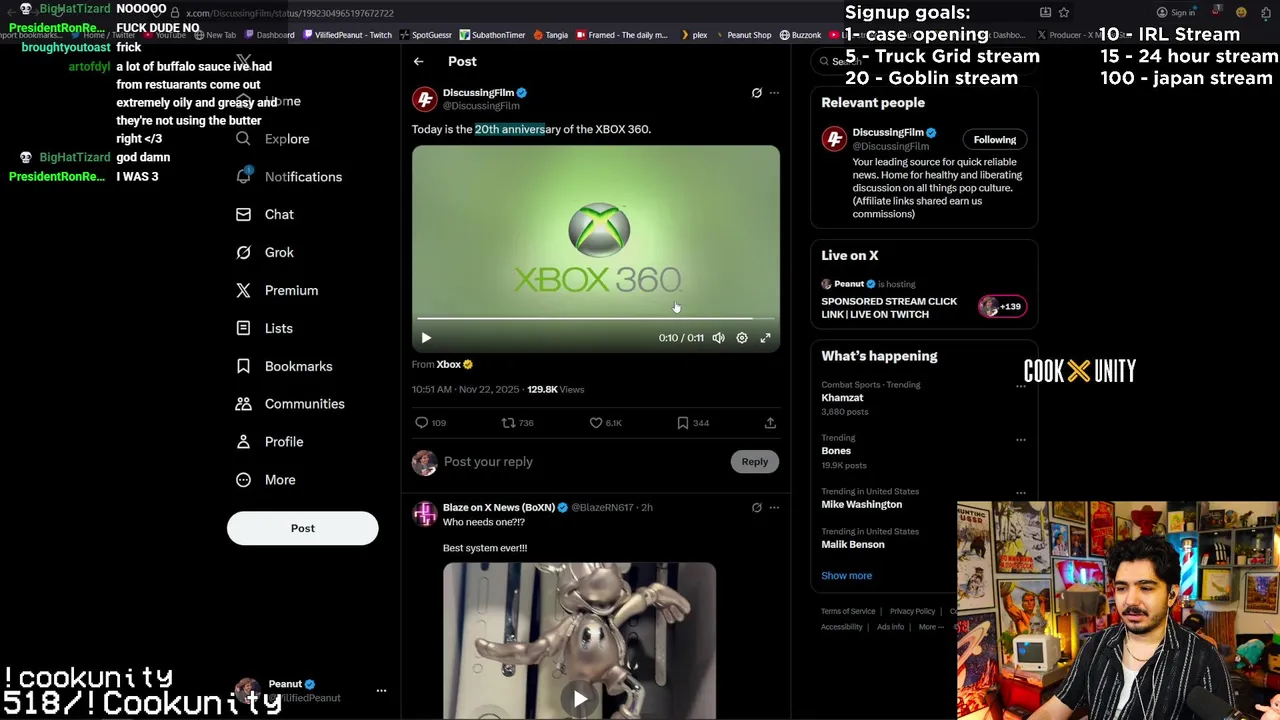This screenshot has height=720, width=1280.
Task: Open more options for Bones trend
Action: 1020,439
